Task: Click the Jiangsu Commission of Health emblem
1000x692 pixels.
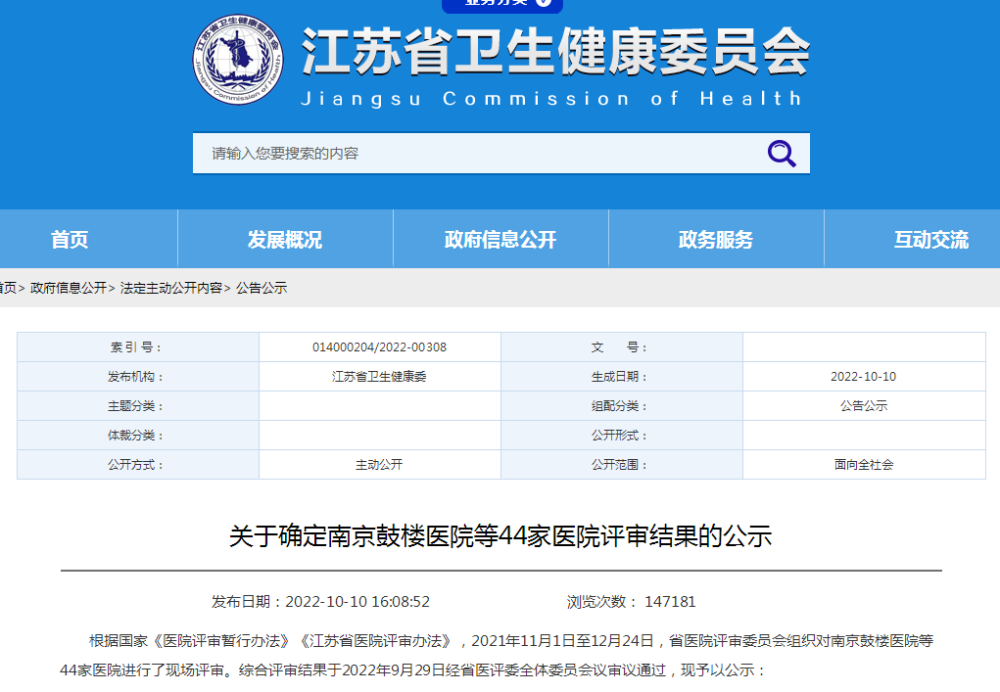Action: pyautogui.click(x=238, y=60)
